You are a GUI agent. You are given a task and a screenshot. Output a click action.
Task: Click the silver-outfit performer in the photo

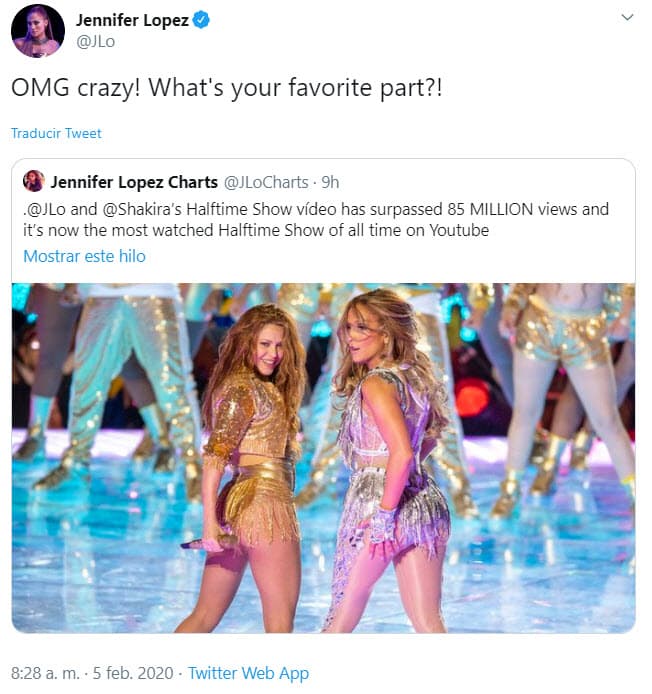[x=390, y=450]
